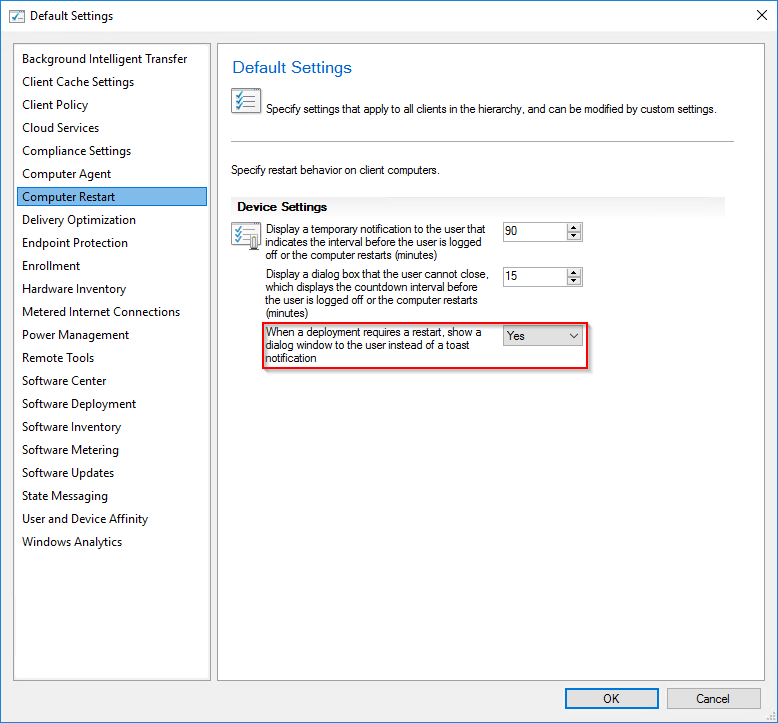Increase the dialog box countdown minutes value

point(574,271)
